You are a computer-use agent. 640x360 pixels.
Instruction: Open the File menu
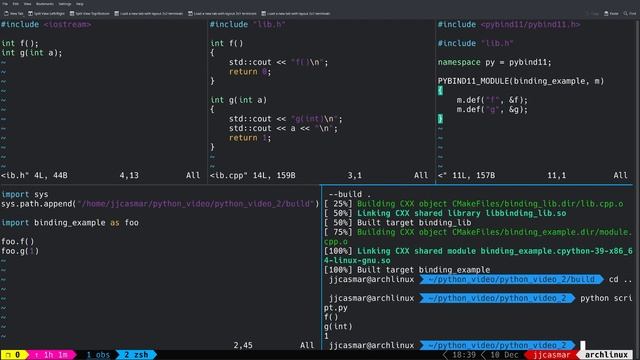pyautogui.click(x=5, y=4)
